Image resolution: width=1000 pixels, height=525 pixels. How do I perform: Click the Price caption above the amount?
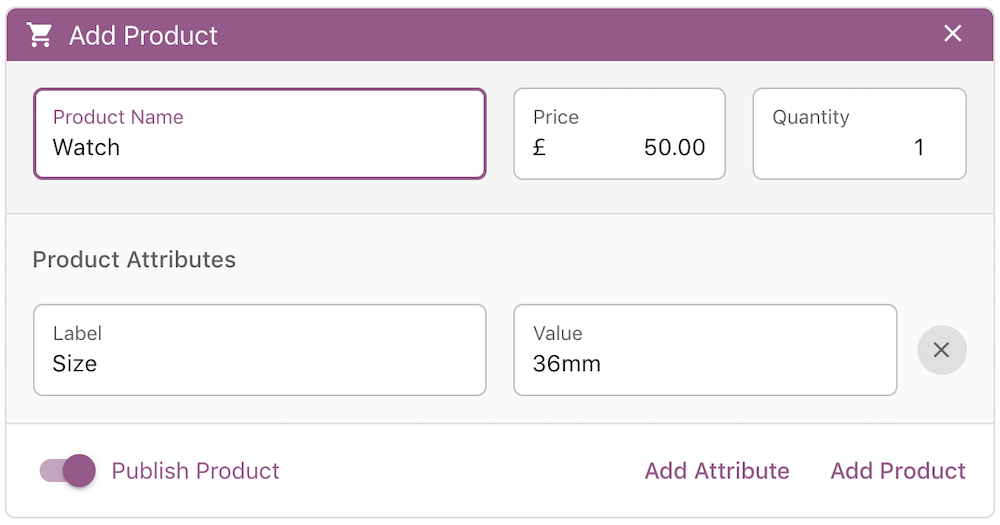click(x=556, y=117)
